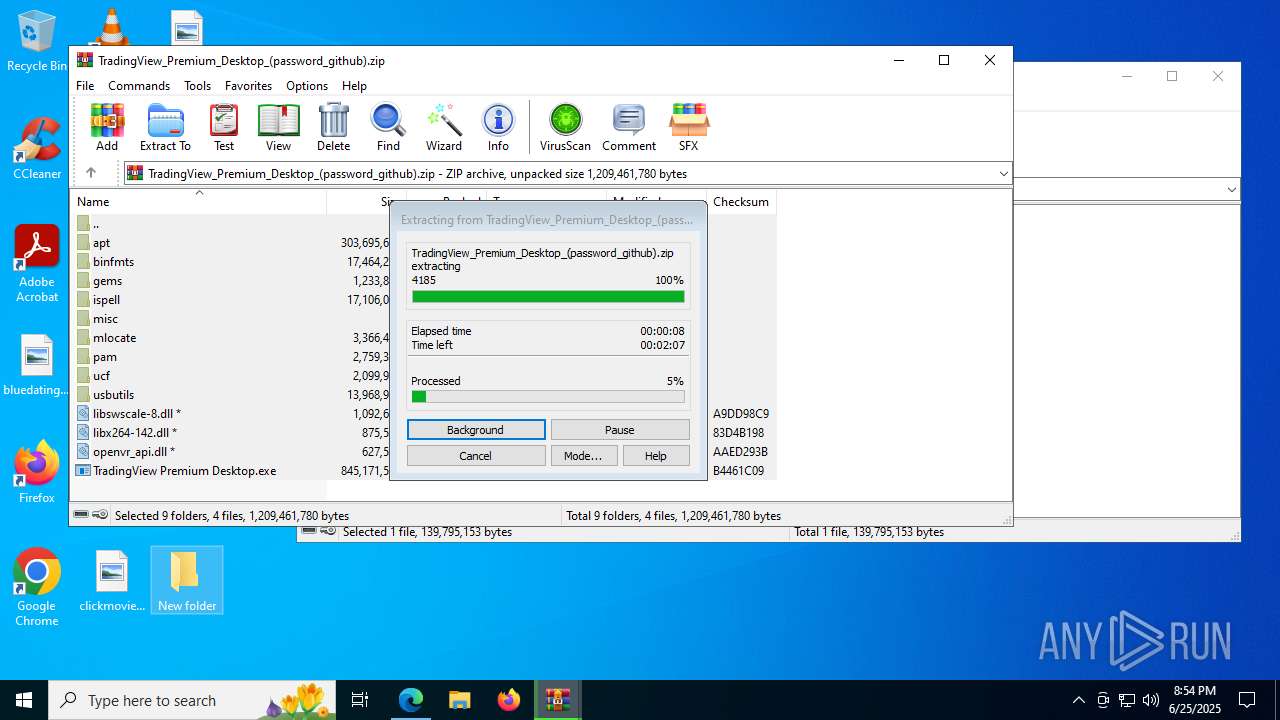
Task: Click the Add toolbar icon in WinRAR
Action: 107,127
